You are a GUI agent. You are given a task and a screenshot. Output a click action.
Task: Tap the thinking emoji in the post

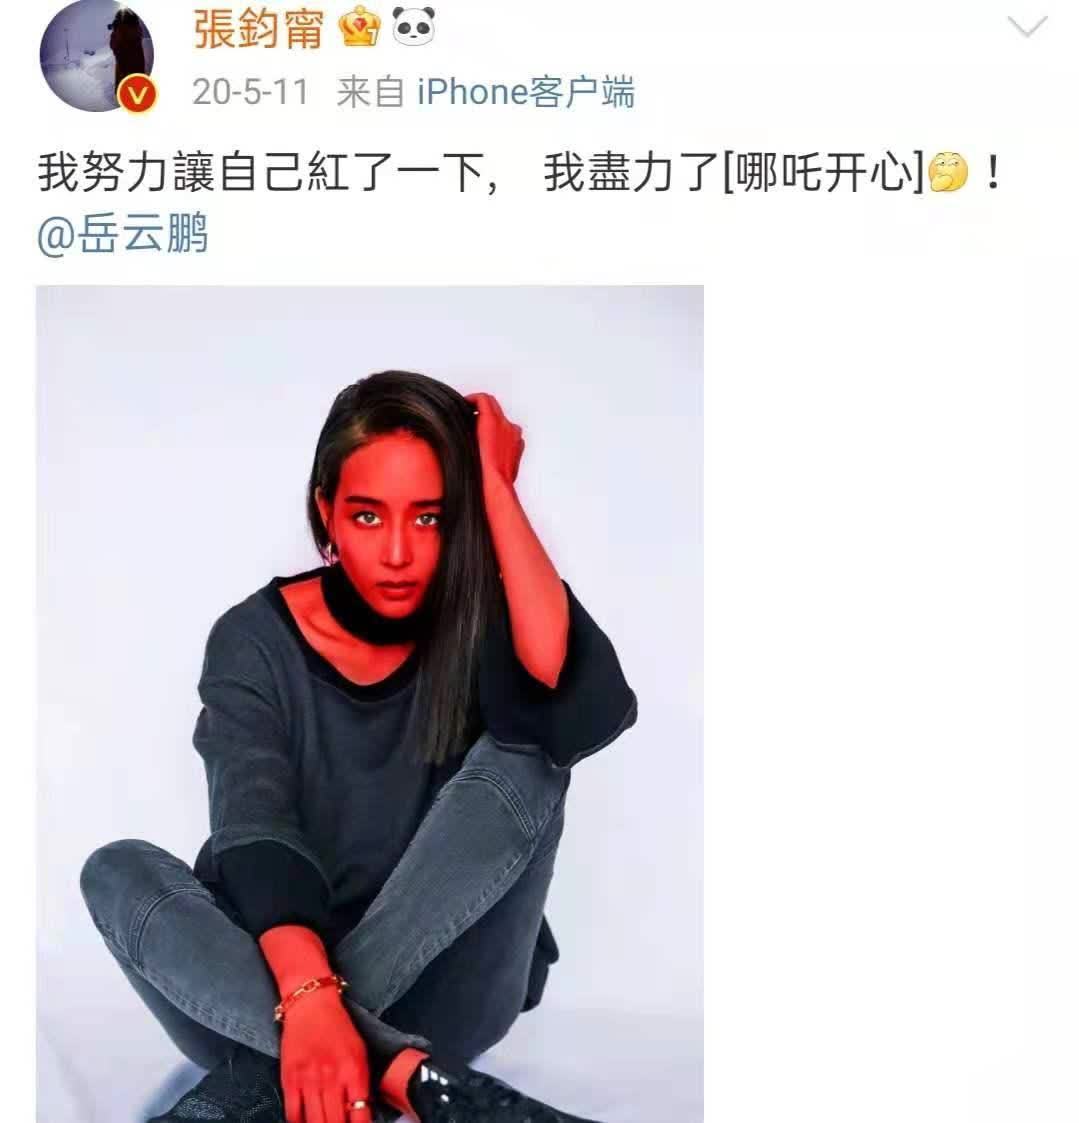click(x=947, y=173)
